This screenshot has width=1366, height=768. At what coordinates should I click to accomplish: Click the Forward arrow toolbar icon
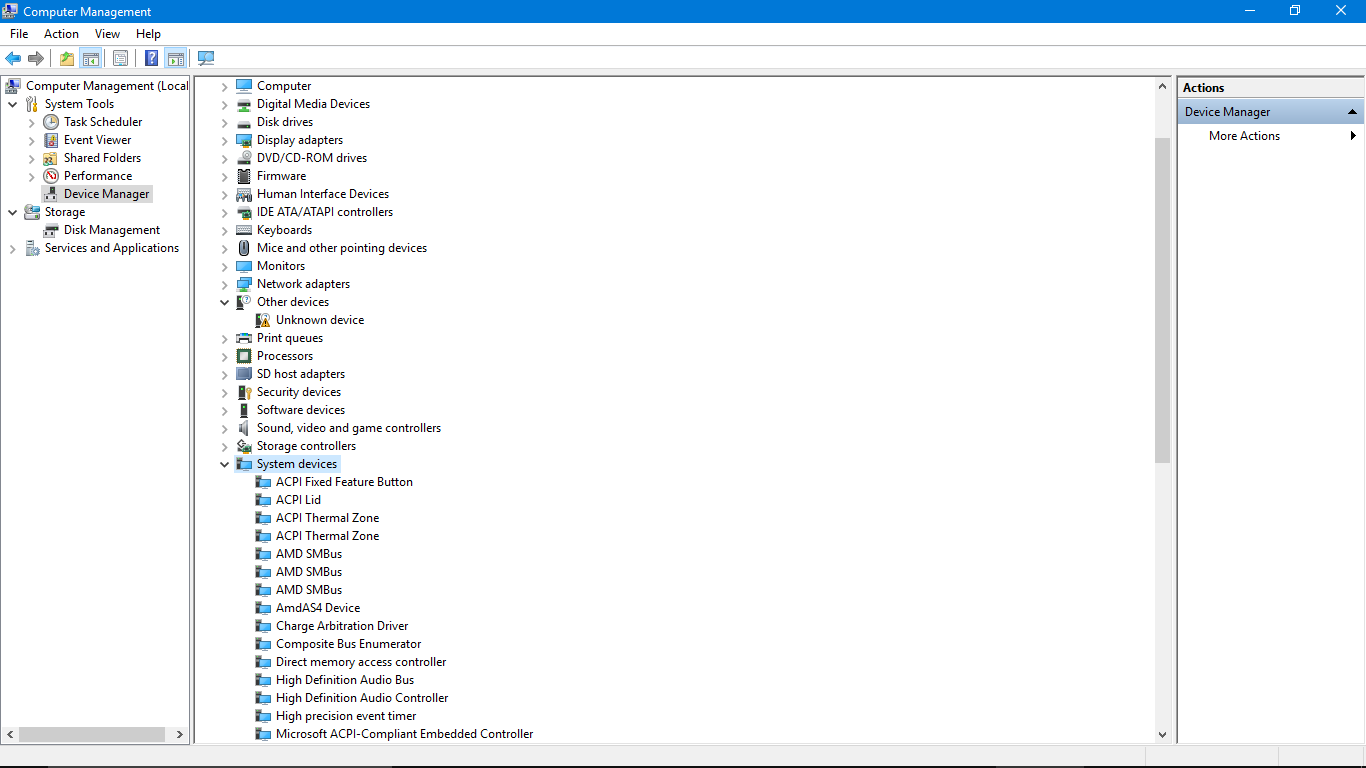[36, 58]
